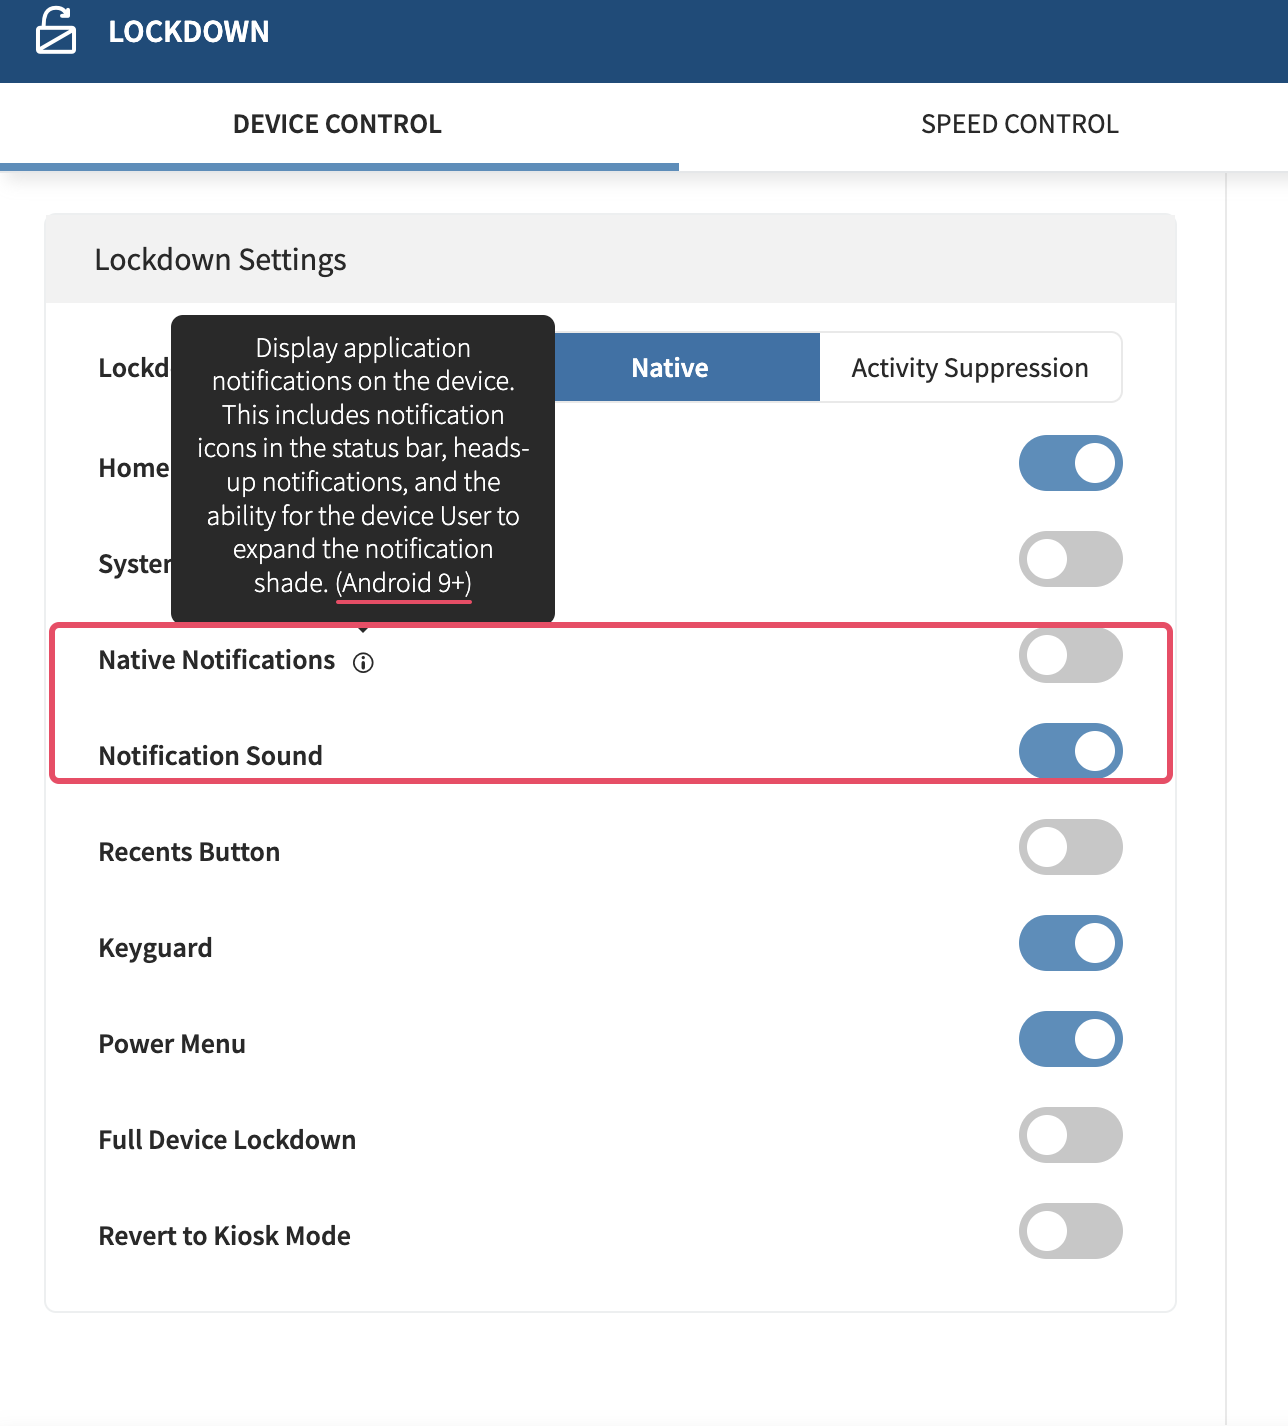Click the lockdown padlock icon in header
Image resolution: width=1288 pixels, height=1426 pixels.
tap(56, 31)
